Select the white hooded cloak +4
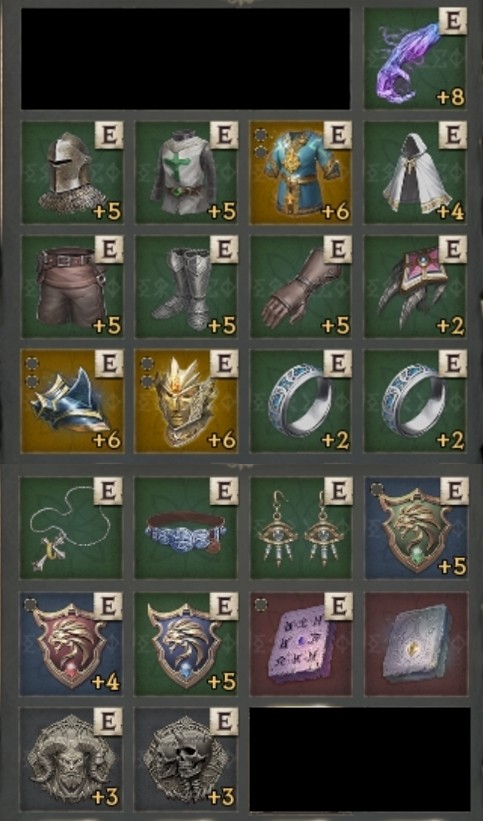Viewport: 483px width, 821px height. [x=415, y=172]
